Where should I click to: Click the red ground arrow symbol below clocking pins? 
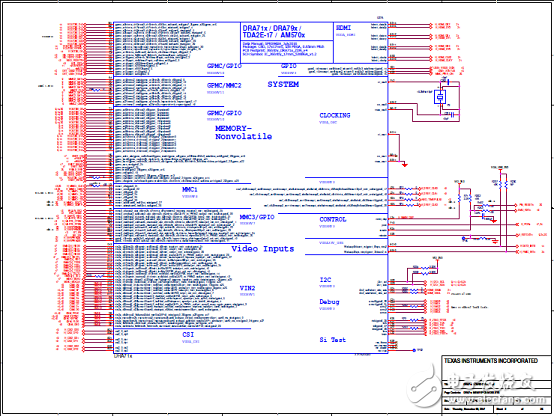pyautogui.click(x=405, y=165)
